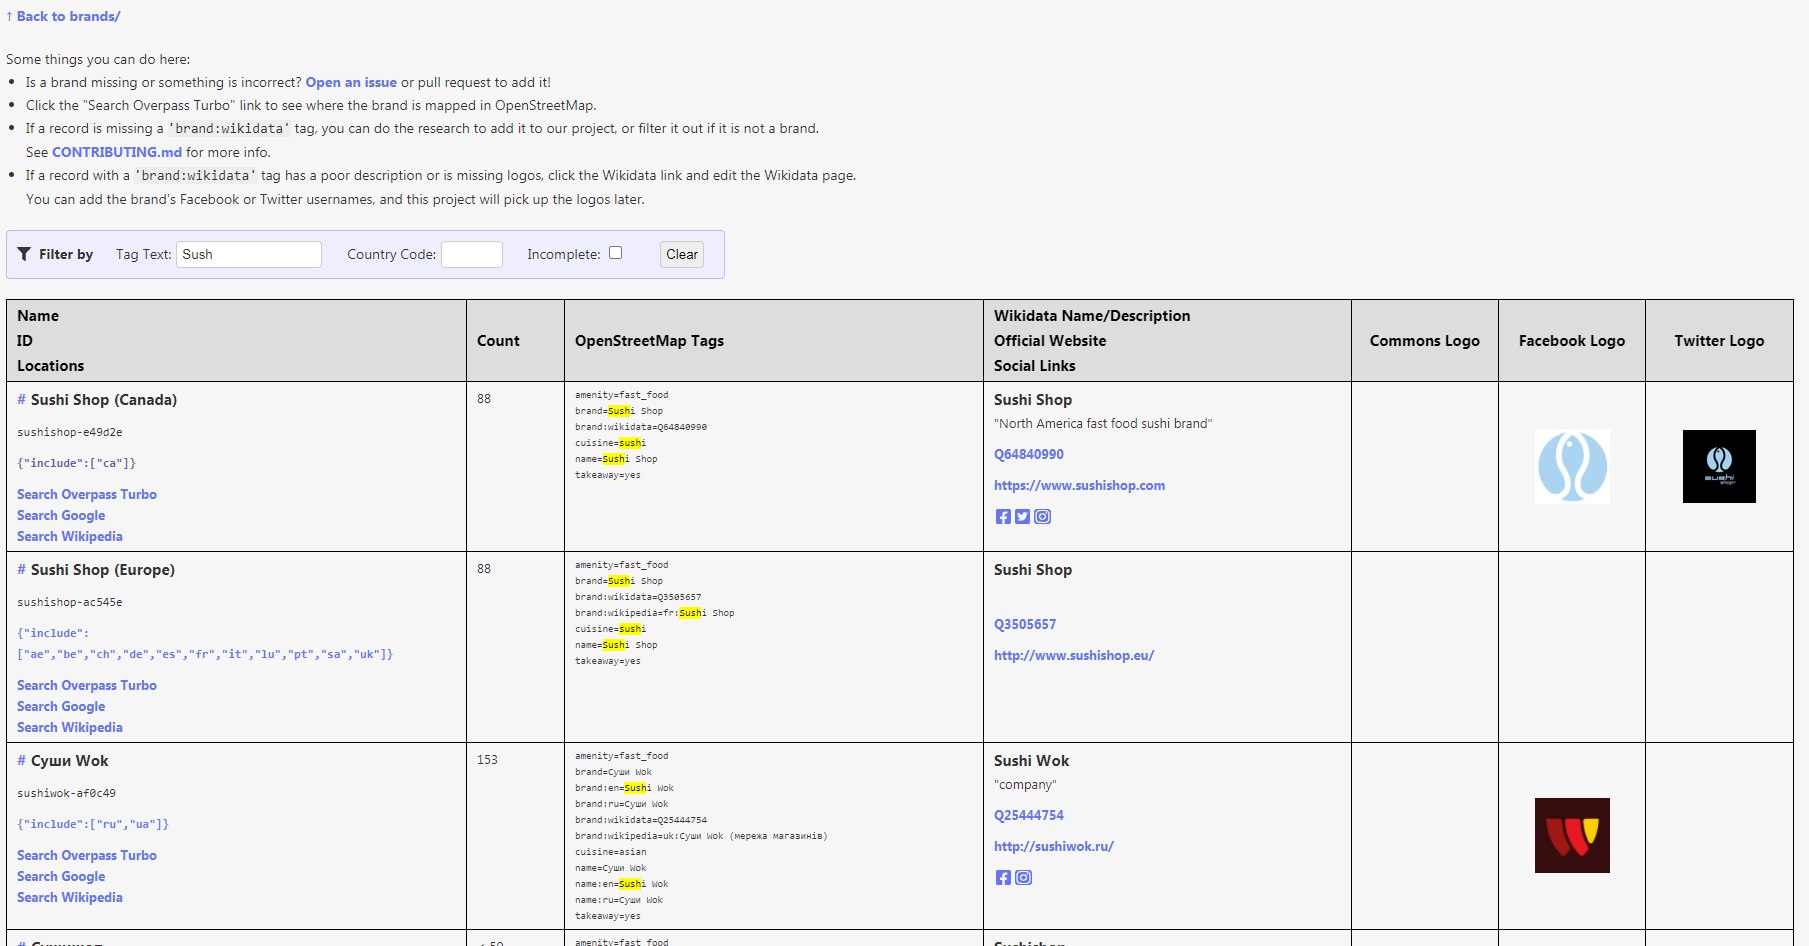Search Google for Суши Wok
Viewport: 1809px width, 946px height.
pyautogui.click(x=61, y=876)
